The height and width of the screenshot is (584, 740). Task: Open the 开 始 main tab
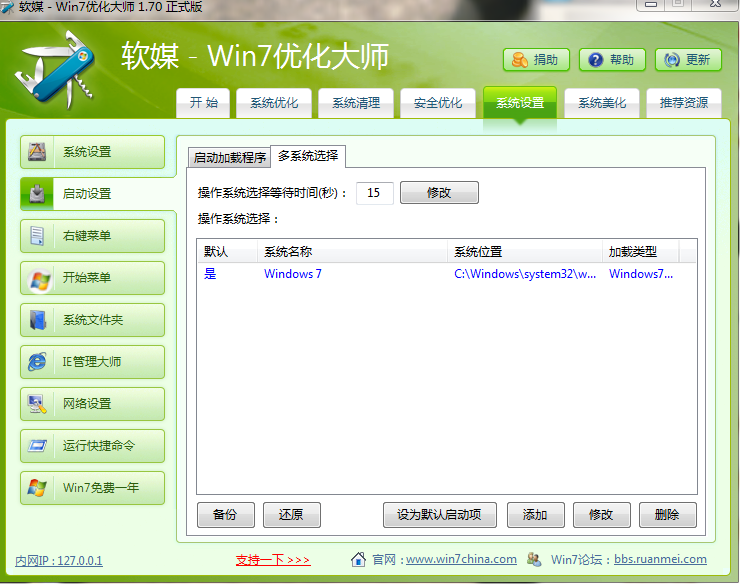tap(203, 102)
